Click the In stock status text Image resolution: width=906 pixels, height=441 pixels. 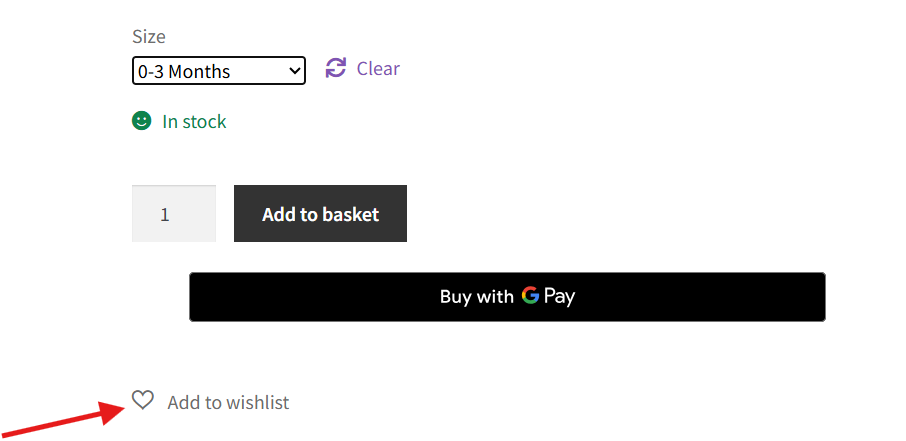[x=194, y=122]
